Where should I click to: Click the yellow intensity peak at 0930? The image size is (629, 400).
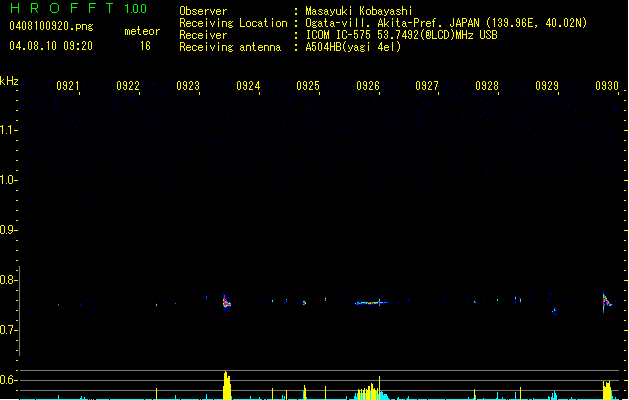click(607, 390)
